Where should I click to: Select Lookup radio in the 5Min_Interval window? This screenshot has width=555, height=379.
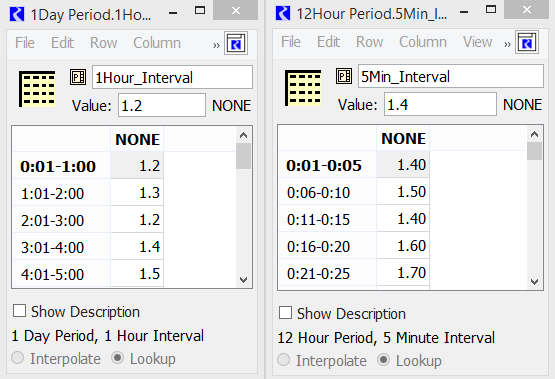(383, 360)
